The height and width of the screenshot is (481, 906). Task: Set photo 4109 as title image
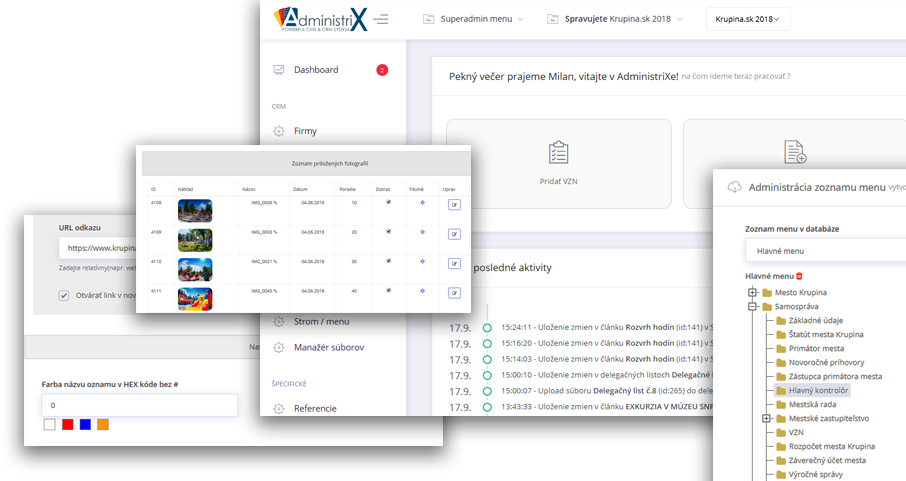click(x=423, y=233)
